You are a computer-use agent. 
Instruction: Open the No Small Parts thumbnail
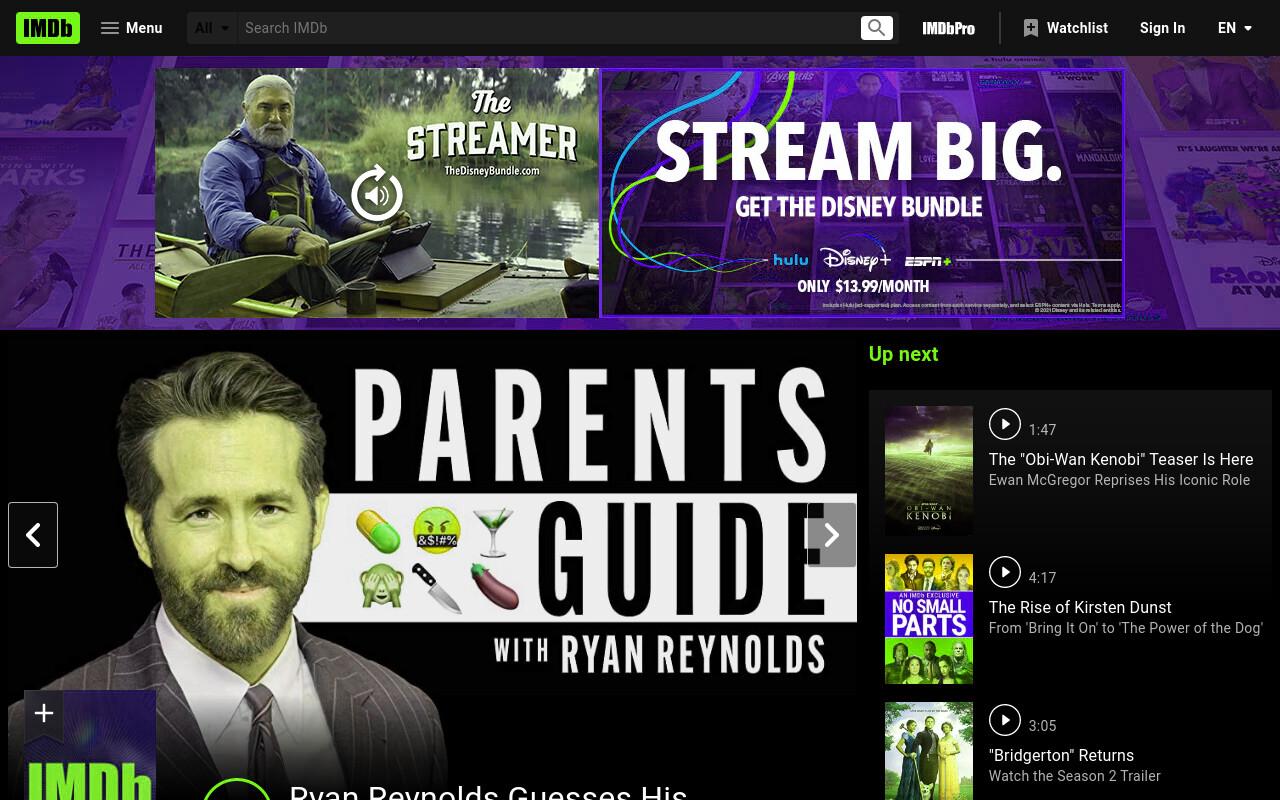point(929,619)
